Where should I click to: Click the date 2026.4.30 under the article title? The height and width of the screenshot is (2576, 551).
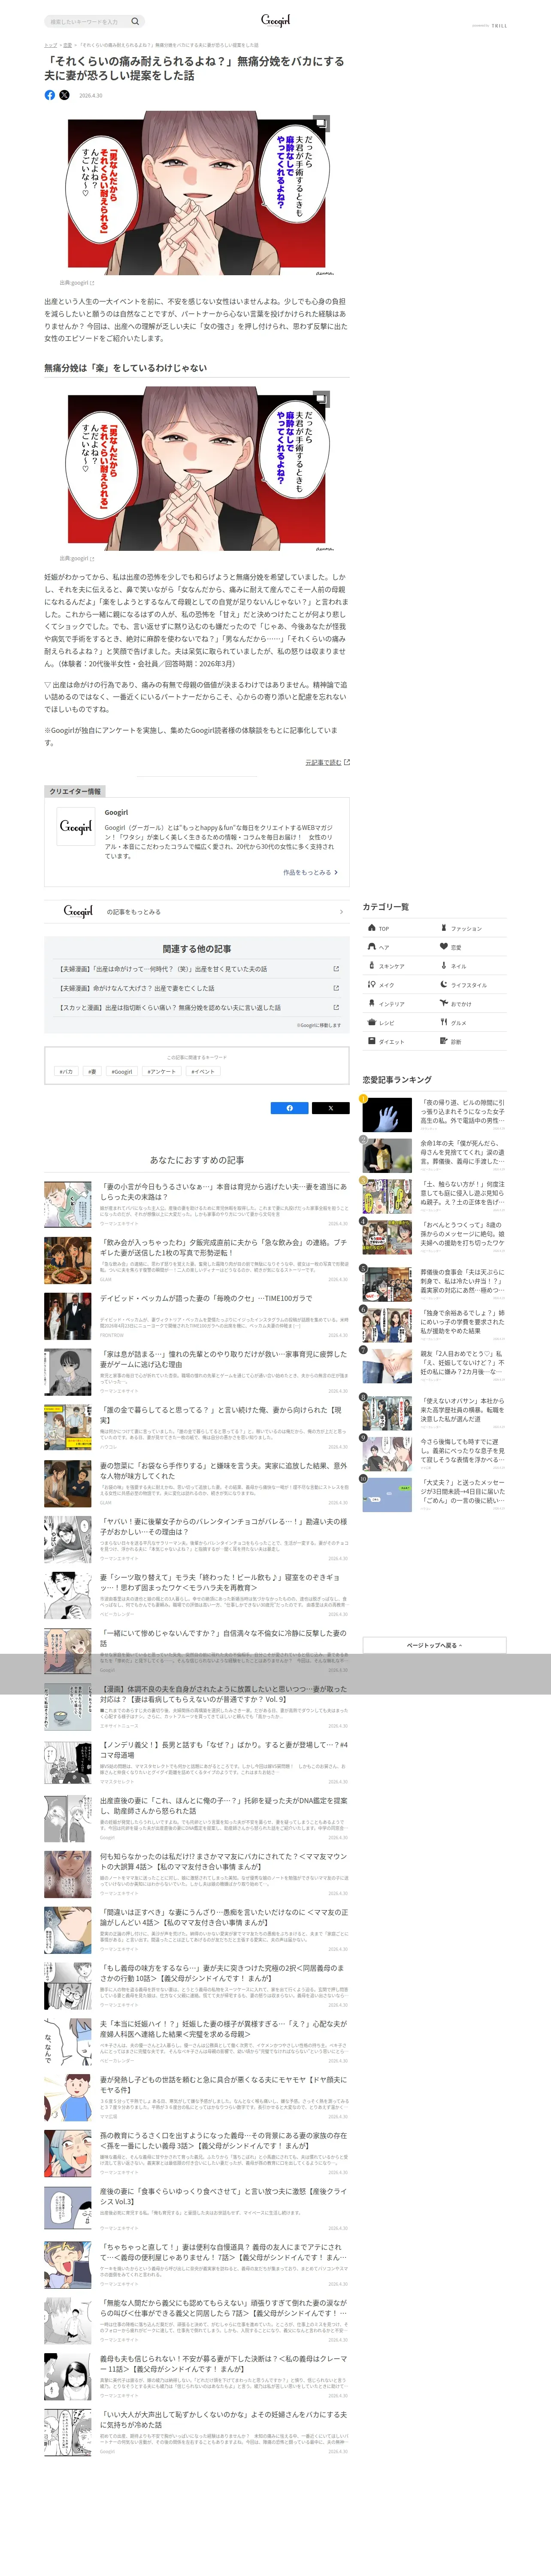[91, 96]
